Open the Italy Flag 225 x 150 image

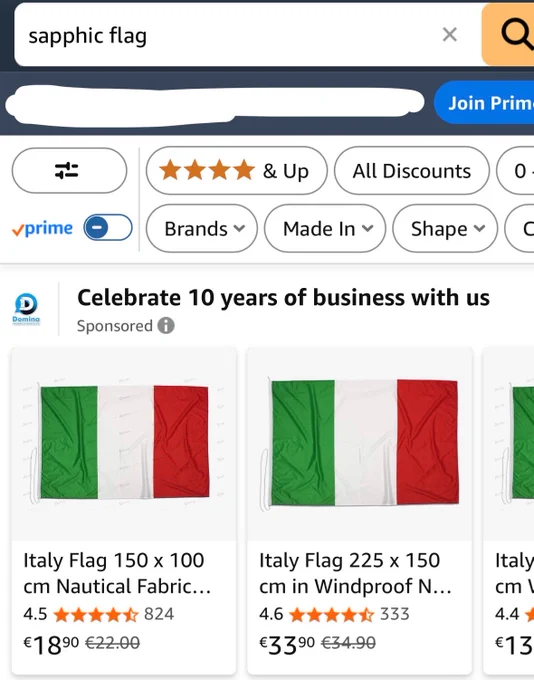coord(360,444)
